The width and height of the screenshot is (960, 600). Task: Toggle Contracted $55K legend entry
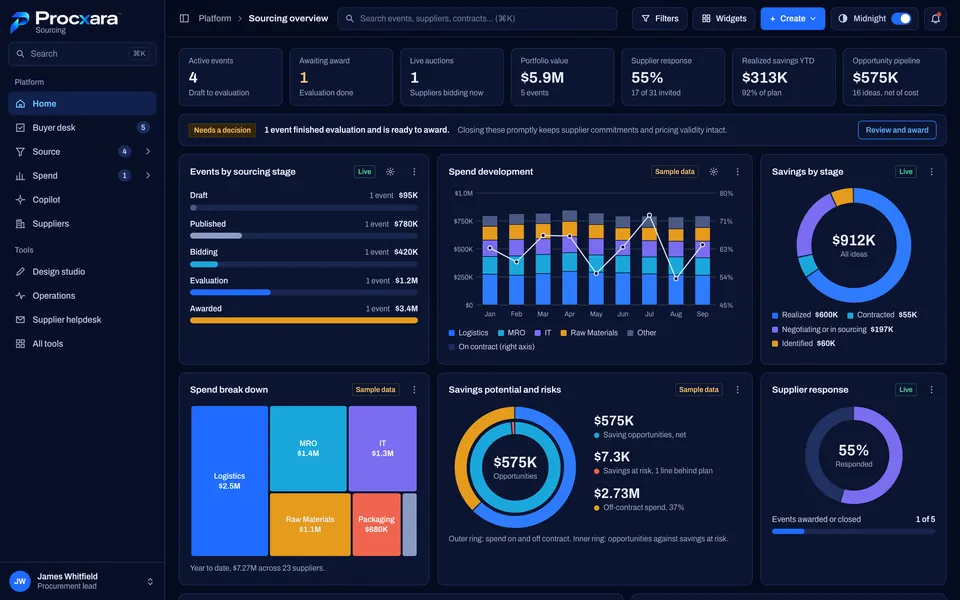(x=882, y=315)
